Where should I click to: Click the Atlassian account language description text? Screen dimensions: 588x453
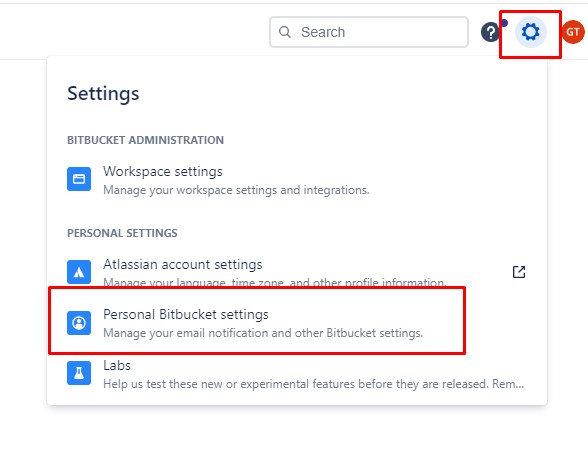(x=275, y=282)
